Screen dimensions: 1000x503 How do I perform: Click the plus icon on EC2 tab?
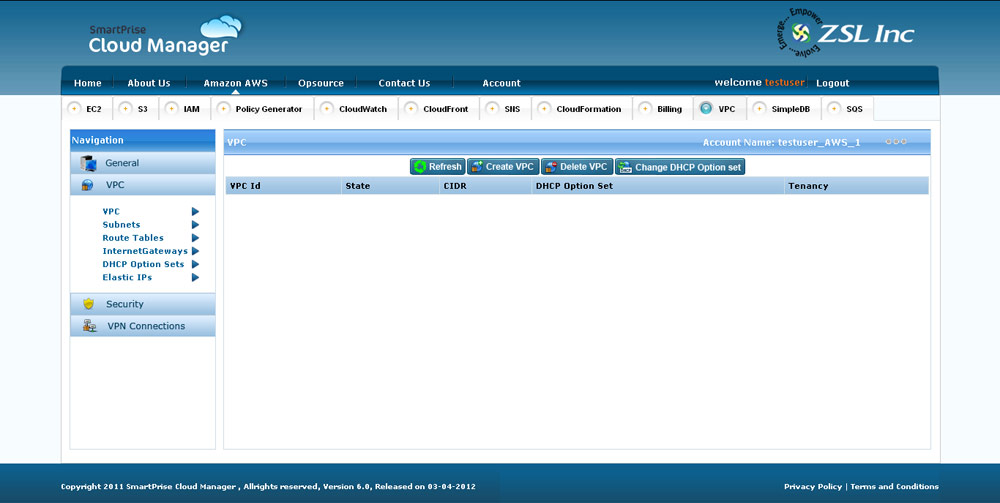pos(74,108)
